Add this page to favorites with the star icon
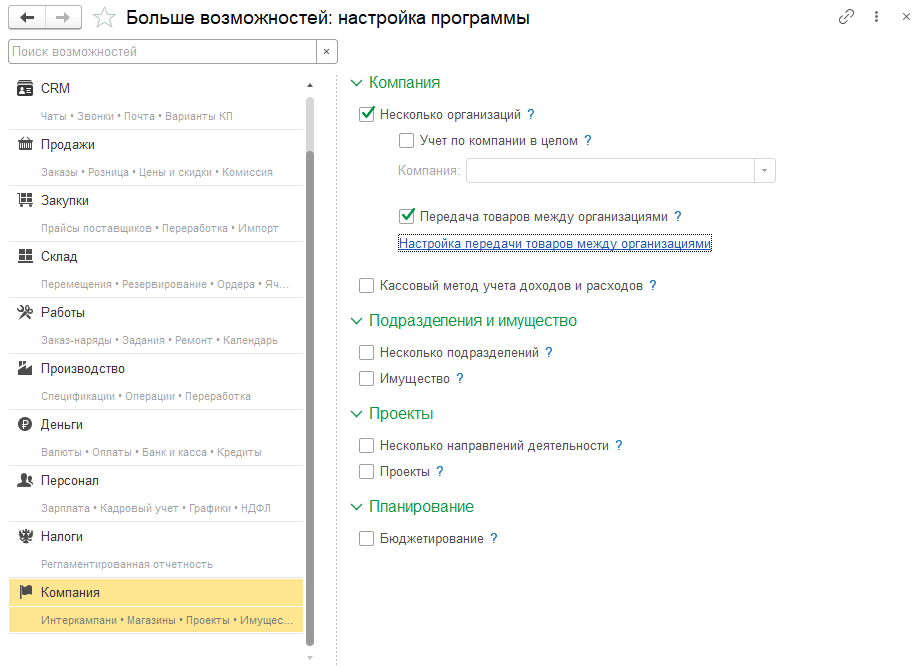 pyautogui.click(x=104, y=18)
